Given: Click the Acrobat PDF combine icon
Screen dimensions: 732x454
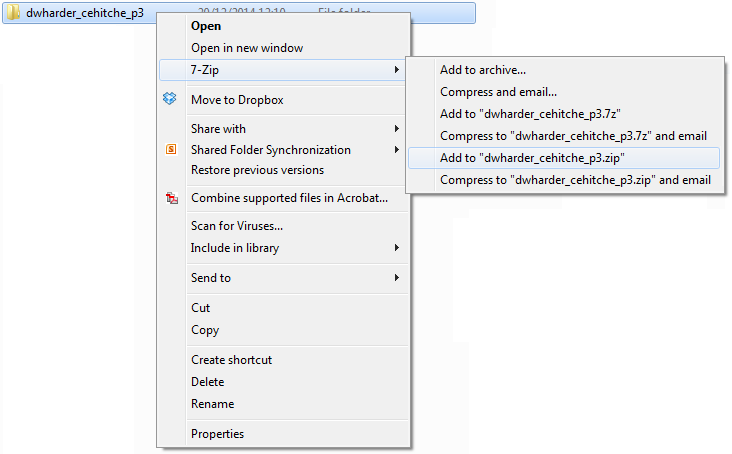Looking at the screenshot, I should (170, 198).
